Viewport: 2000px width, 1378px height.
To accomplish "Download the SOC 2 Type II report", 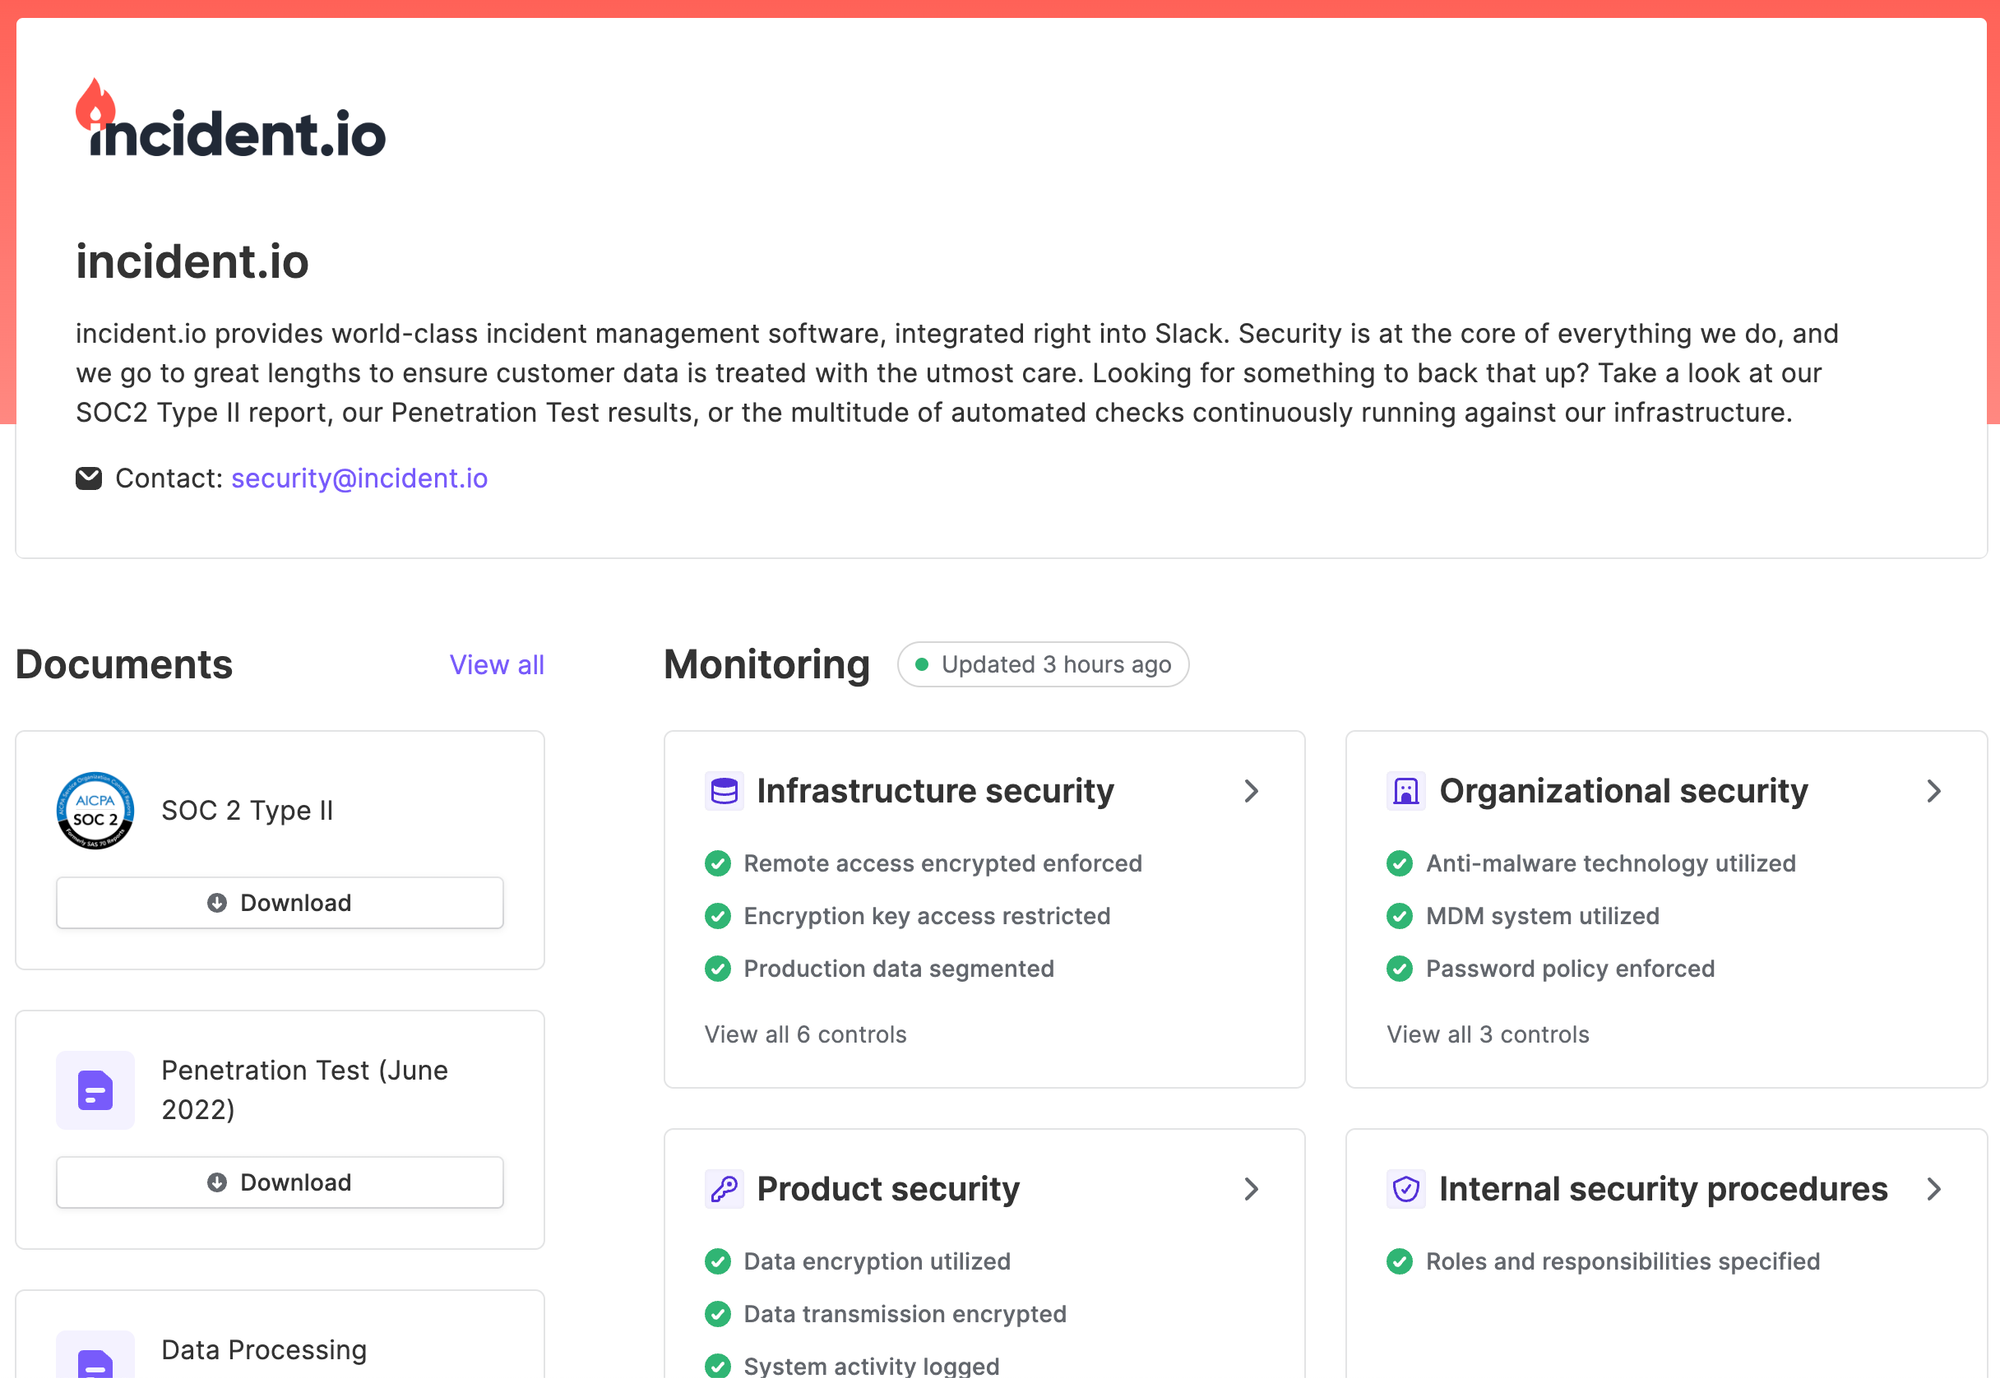I will 280,903.
